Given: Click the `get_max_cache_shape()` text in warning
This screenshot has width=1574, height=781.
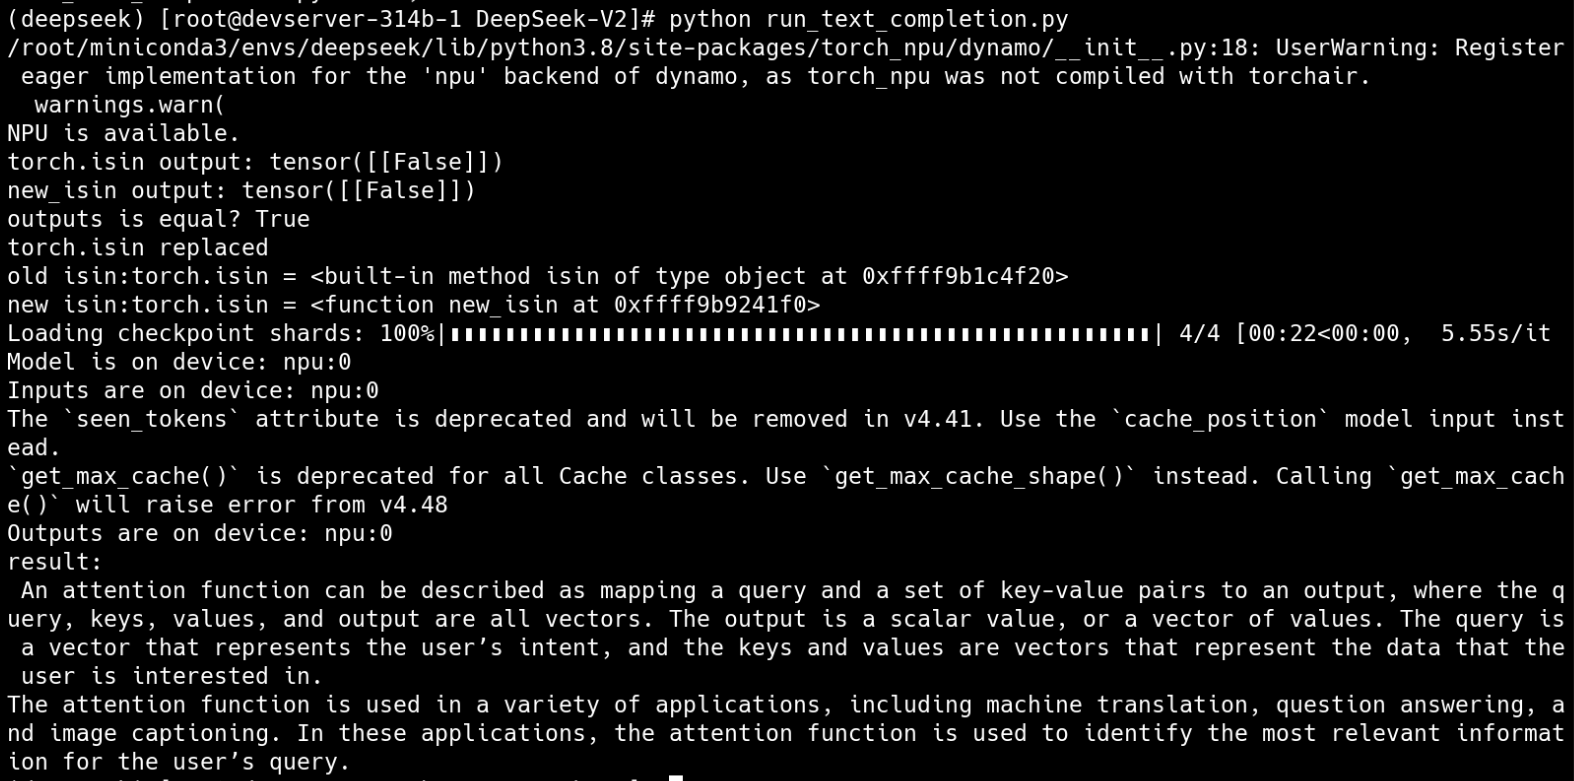Looking at the screenshot, I should tap(979, 476).
